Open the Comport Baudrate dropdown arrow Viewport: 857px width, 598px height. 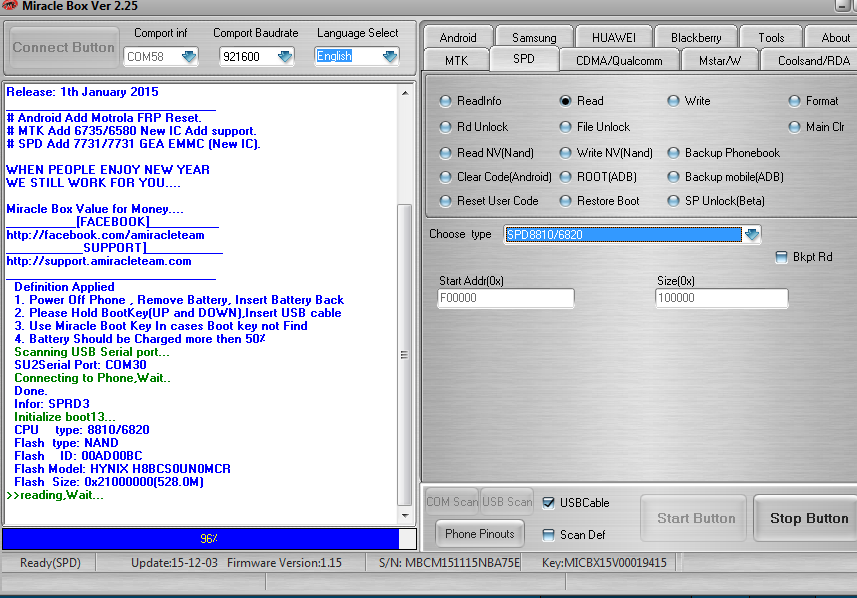pyautogui.click(x=285, y=56)
